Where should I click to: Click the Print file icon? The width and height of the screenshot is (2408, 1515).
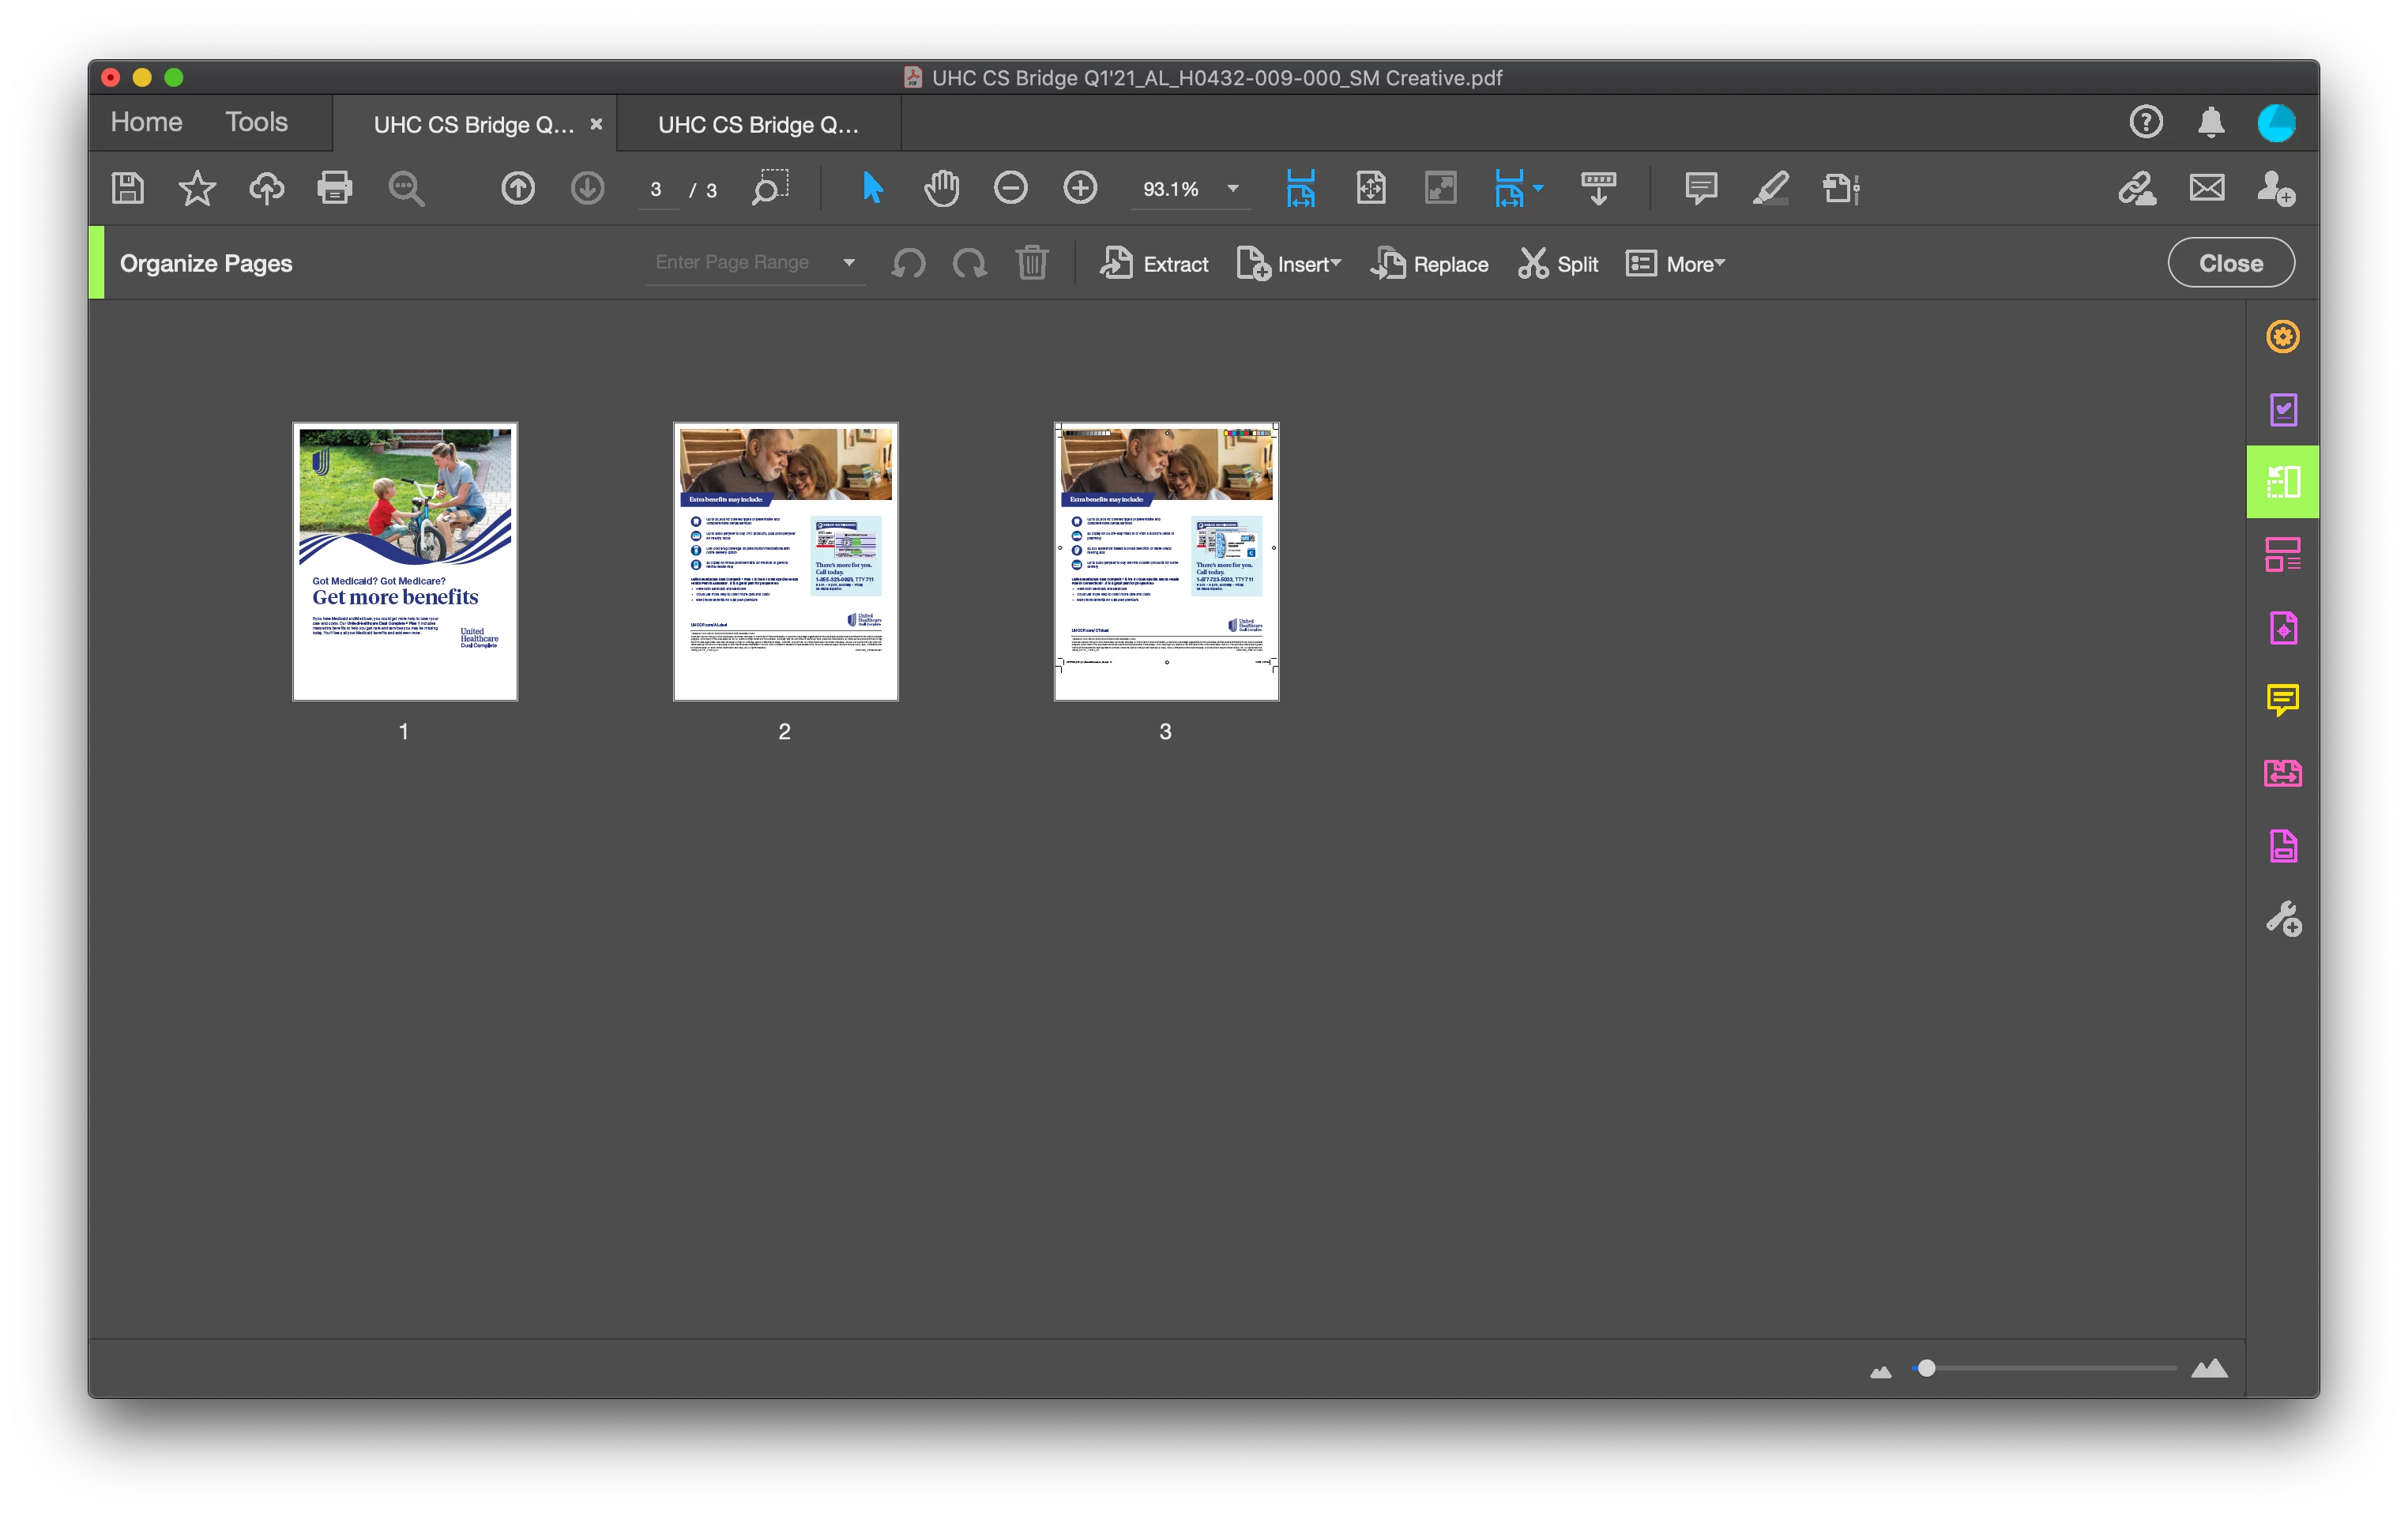(334, 188)
